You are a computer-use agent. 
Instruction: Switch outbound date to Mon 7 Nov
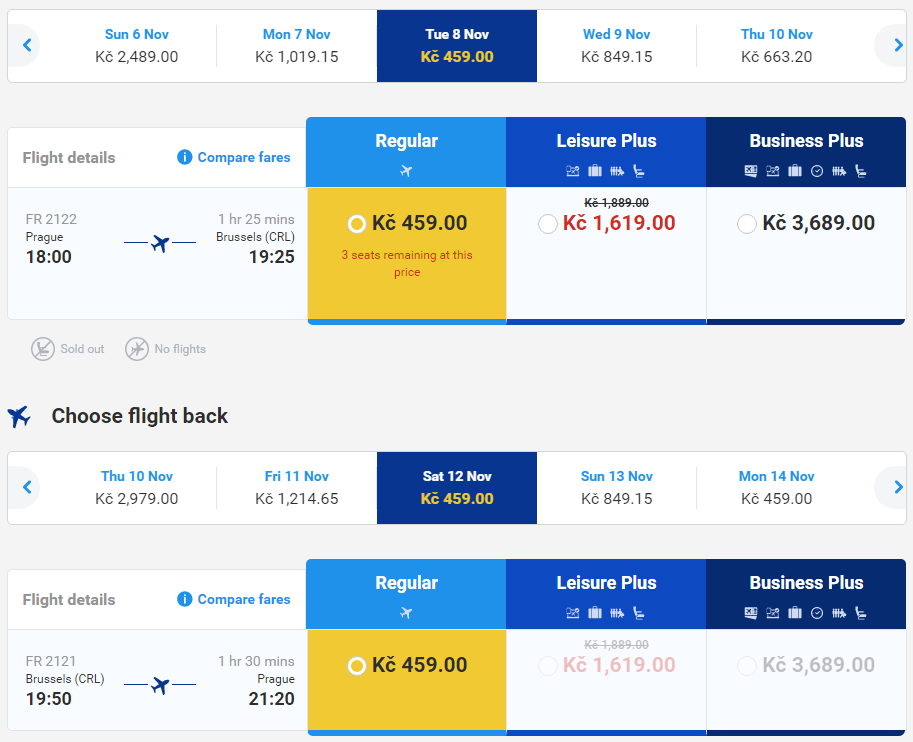click(296, 45)
